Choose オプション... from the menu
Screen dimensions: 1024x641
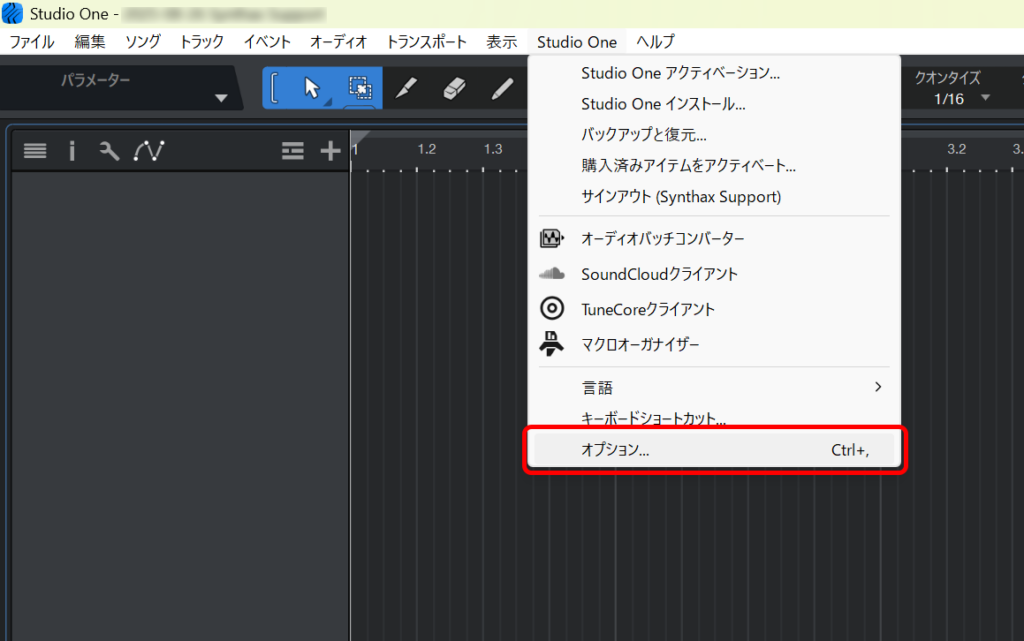(714, 450)
